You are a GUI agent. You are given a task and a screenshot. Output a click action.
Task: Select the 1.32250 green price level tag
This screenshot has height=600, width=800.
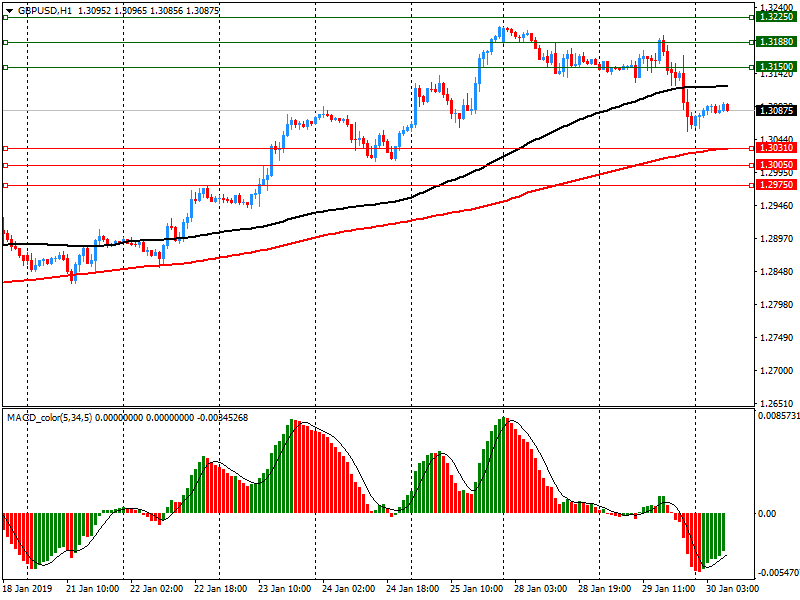(776, 17)
